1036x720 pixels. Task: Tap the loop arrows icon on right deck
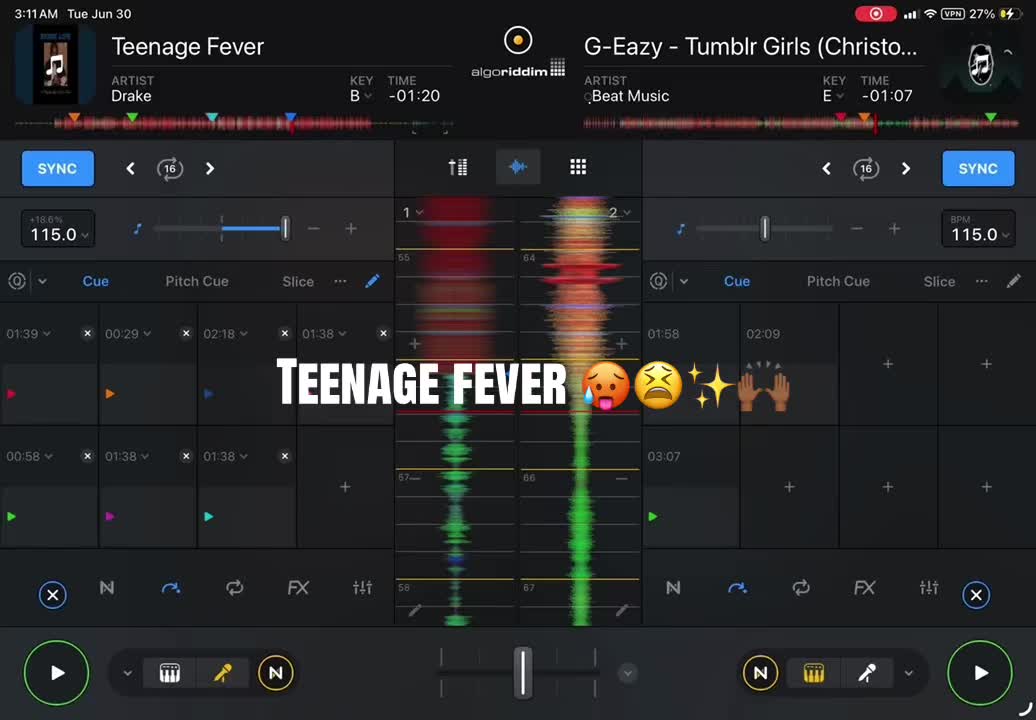[x=801, y=587]
